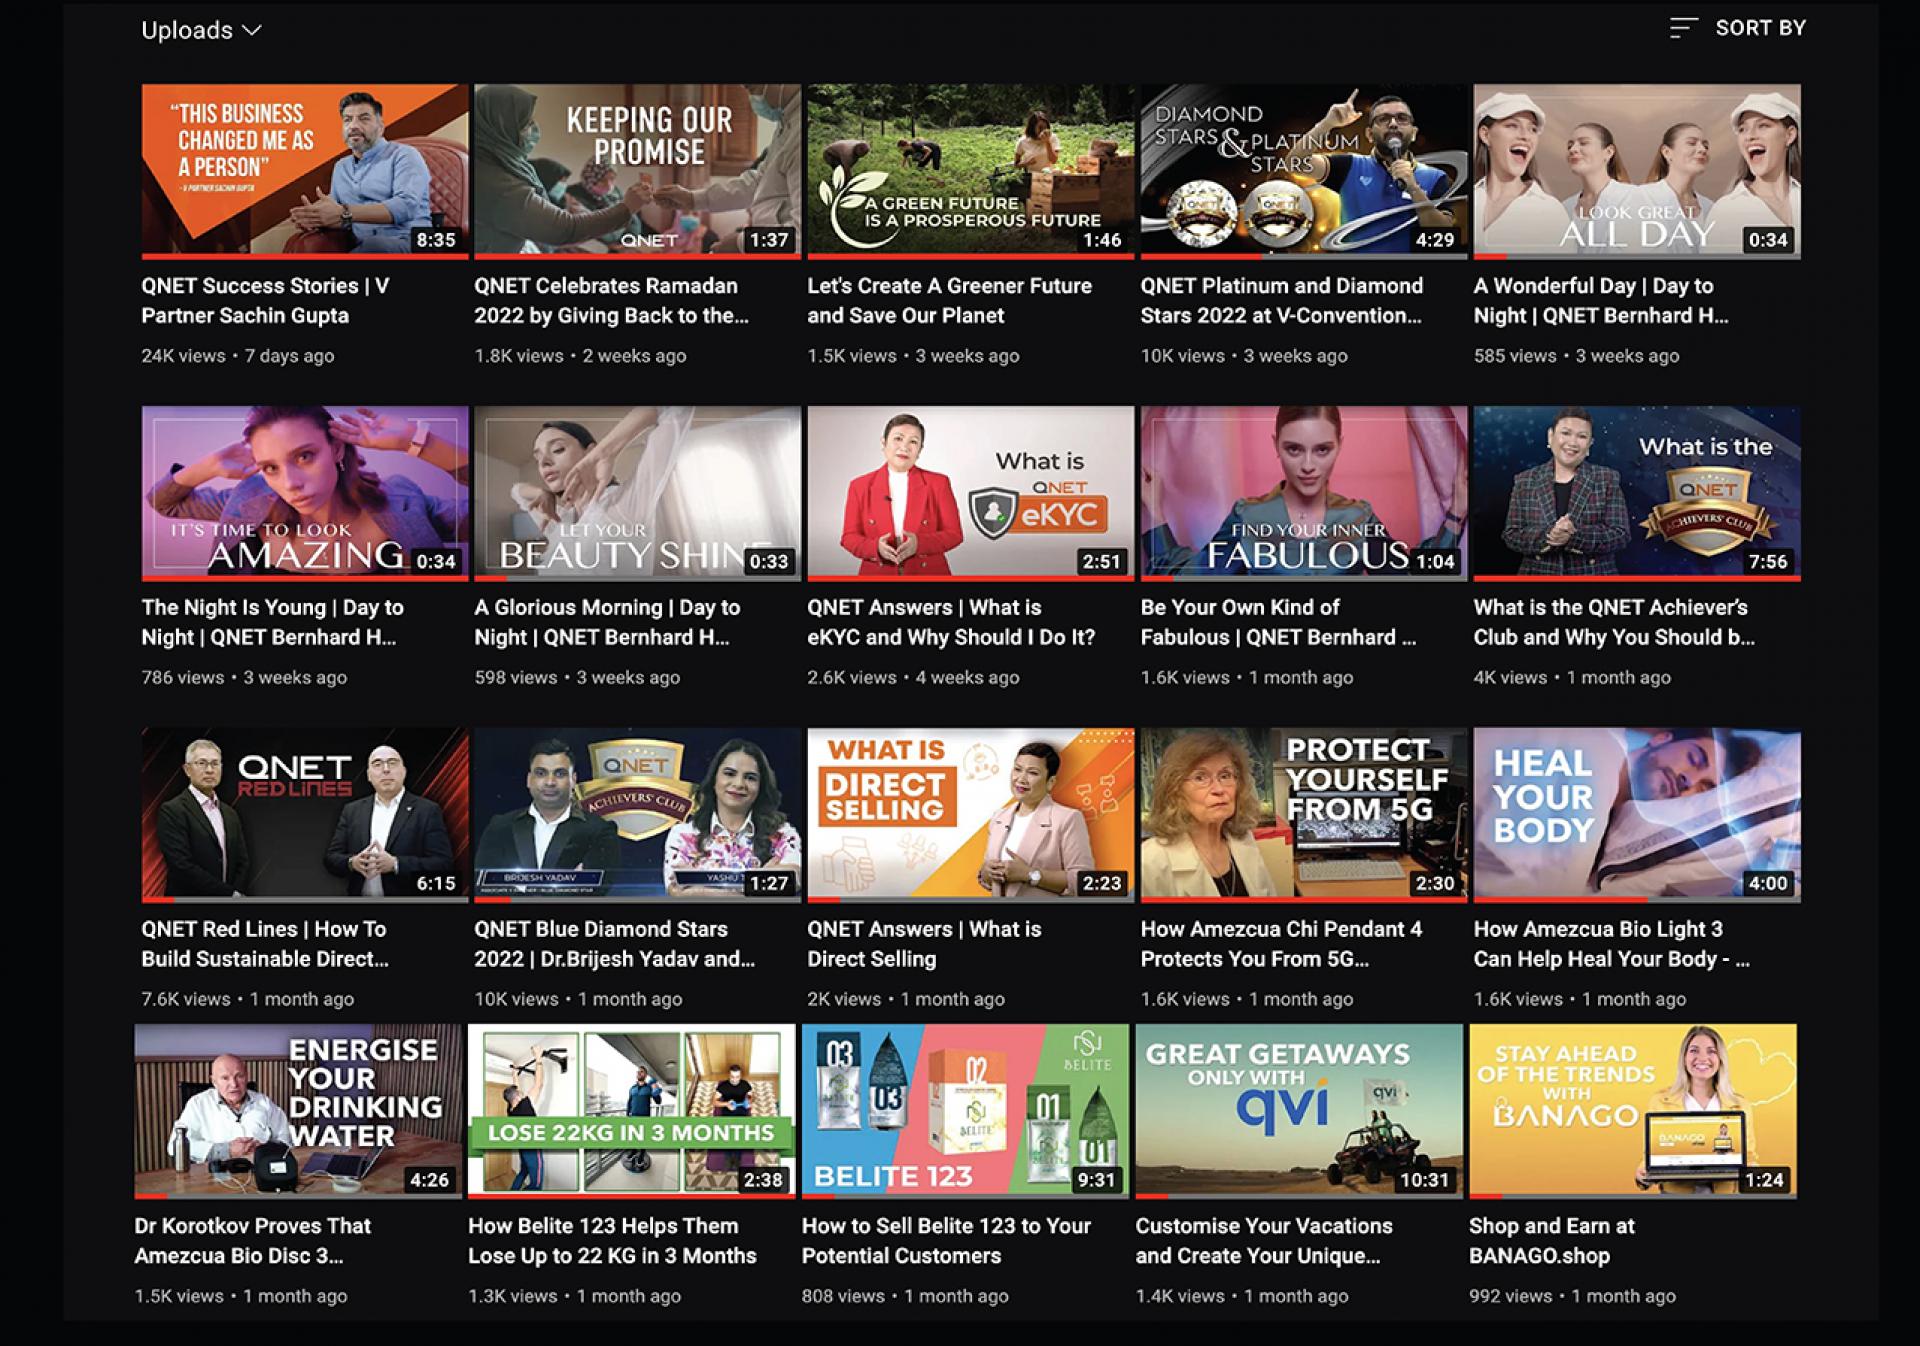Open Look Great All Day thumbnail
The image size is (1920, 1346).
pos(1637,171)
